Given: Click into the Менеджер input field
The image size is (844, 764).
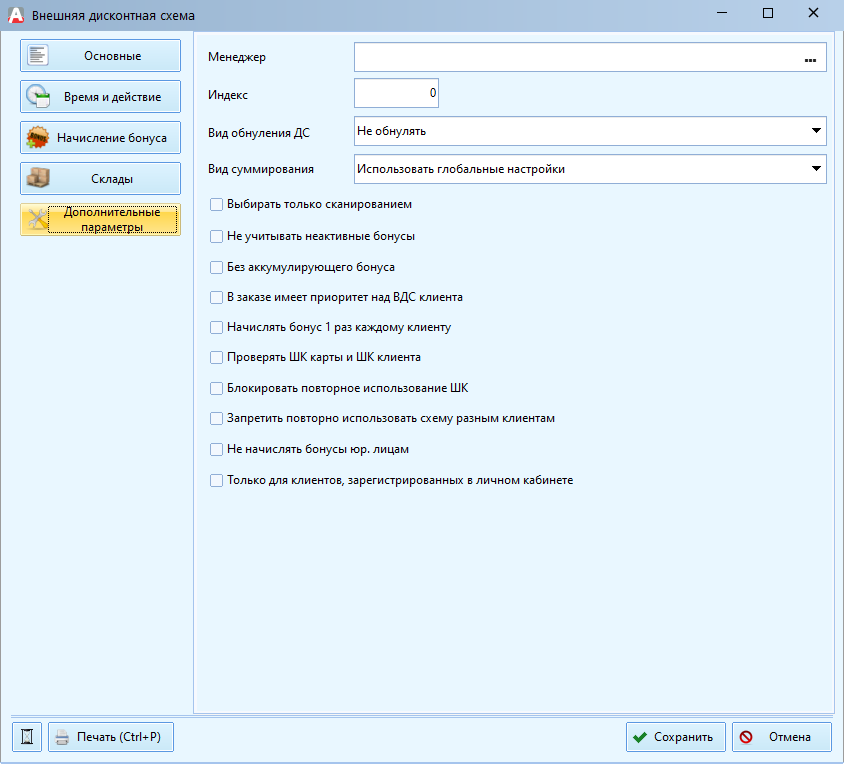Looking at the screenshot, I should (x=590, y=57).
